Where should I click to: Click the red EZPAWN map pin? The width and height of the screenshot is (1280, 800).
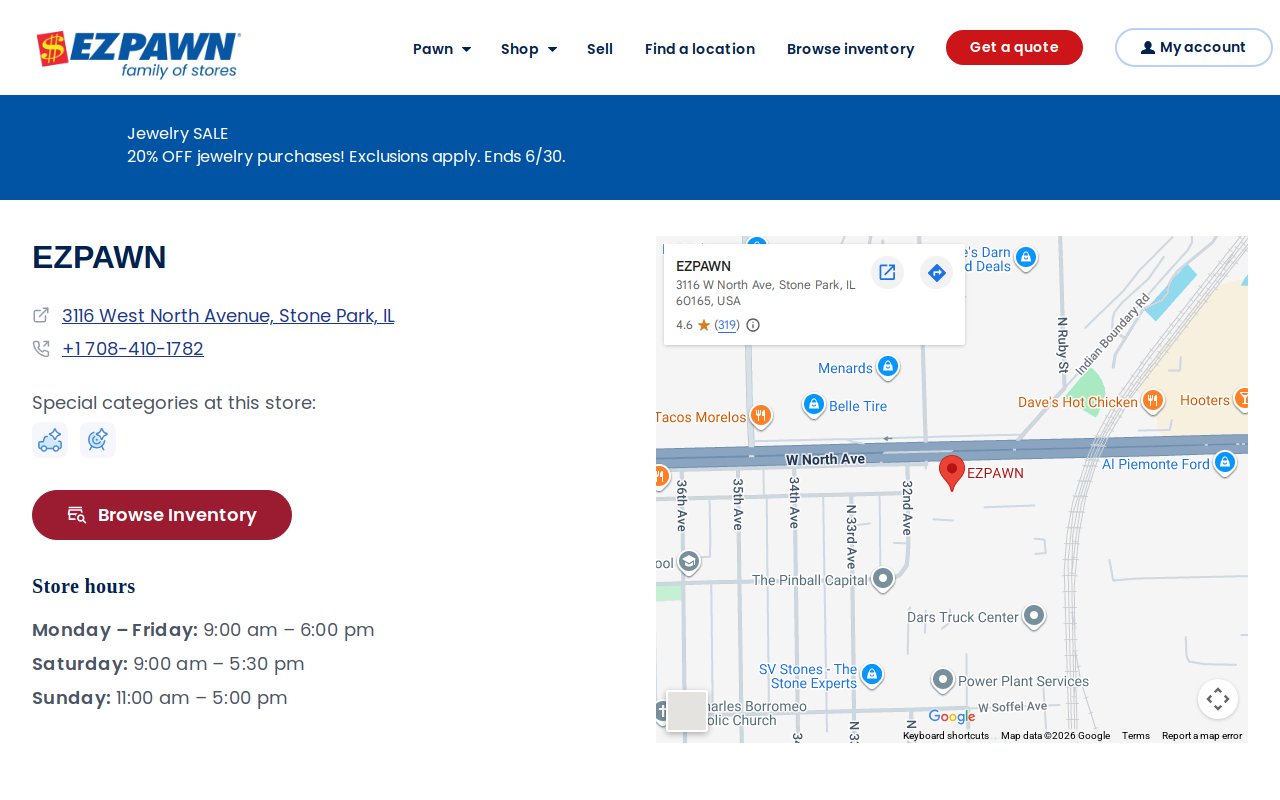[x=952, y=473]
